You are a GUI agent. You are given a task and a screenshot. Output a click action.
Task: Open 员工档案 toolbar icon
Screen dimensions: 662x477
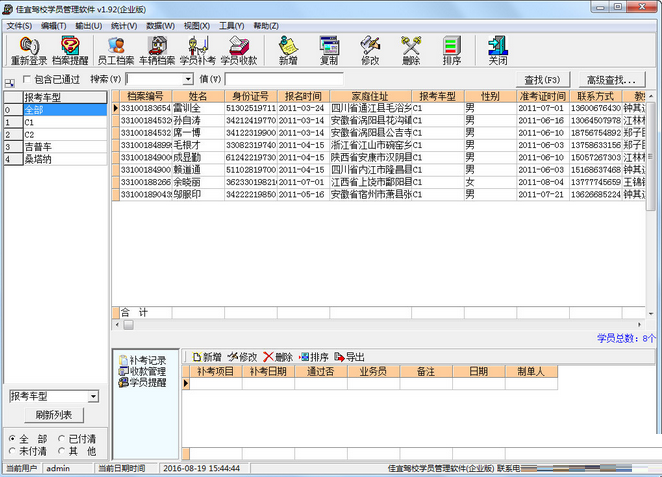(x=116, y=51)
